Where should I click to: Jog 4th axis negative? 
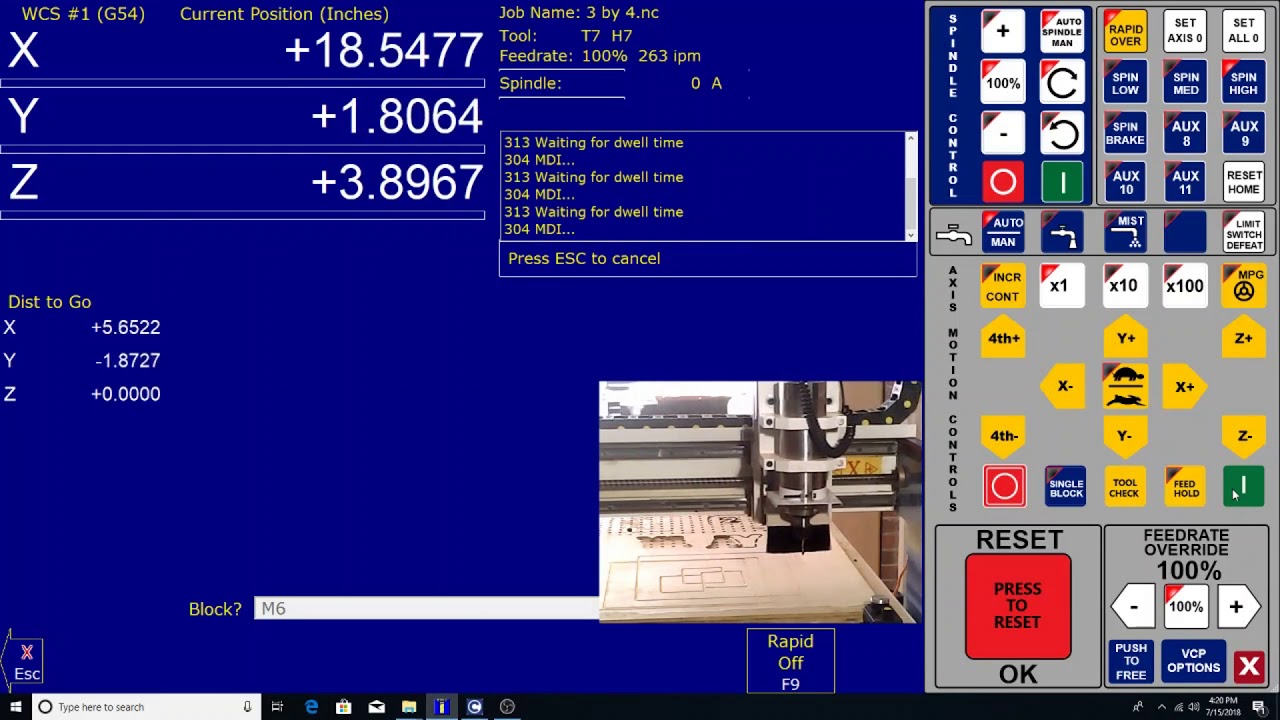(x=1003, y=436)
